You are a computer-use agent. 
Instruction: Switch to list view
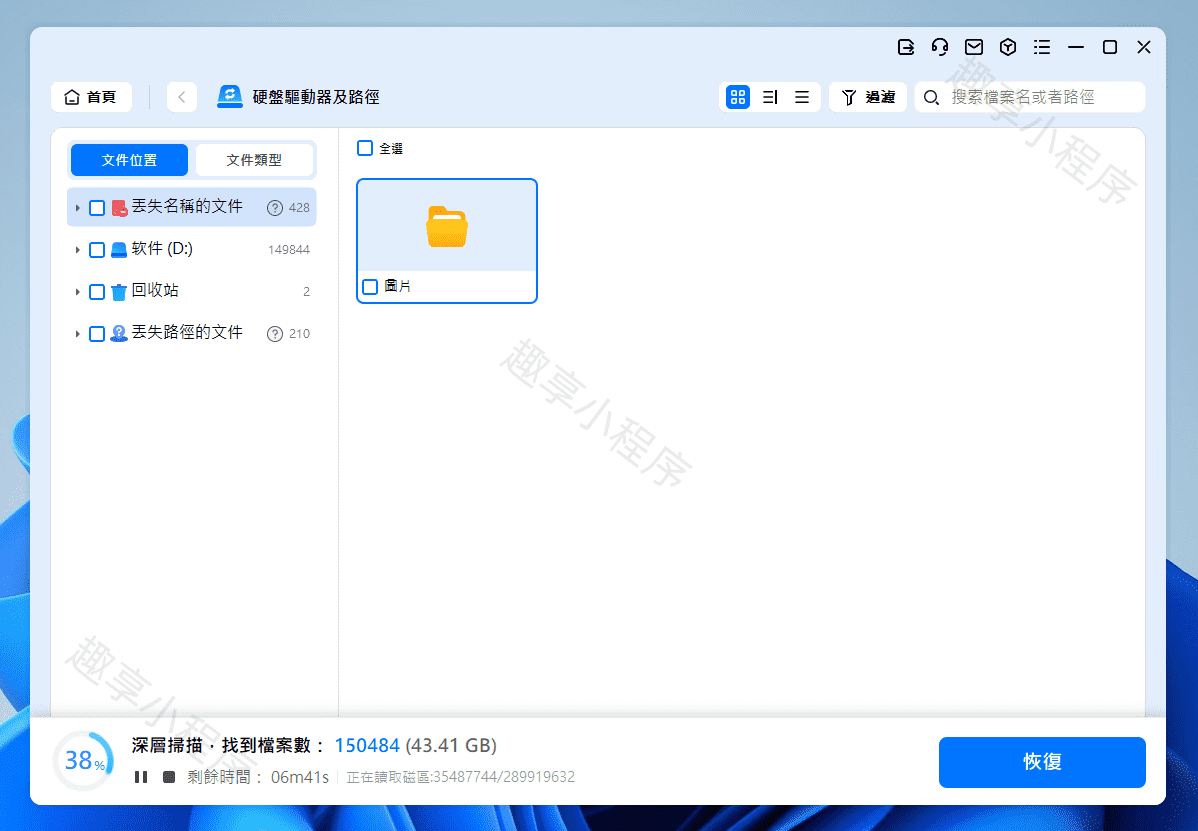tap(801, 97)
